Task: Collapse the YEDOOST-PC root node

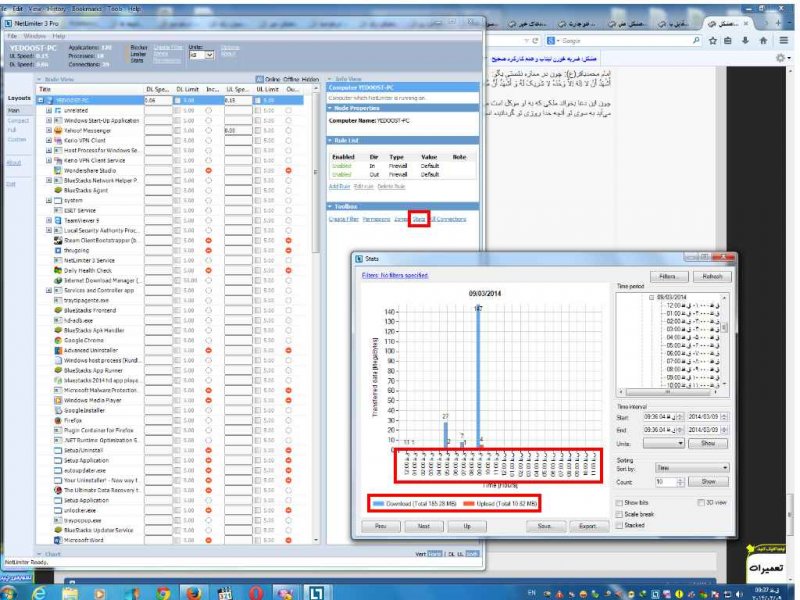Action: click(x=40, y=101)
